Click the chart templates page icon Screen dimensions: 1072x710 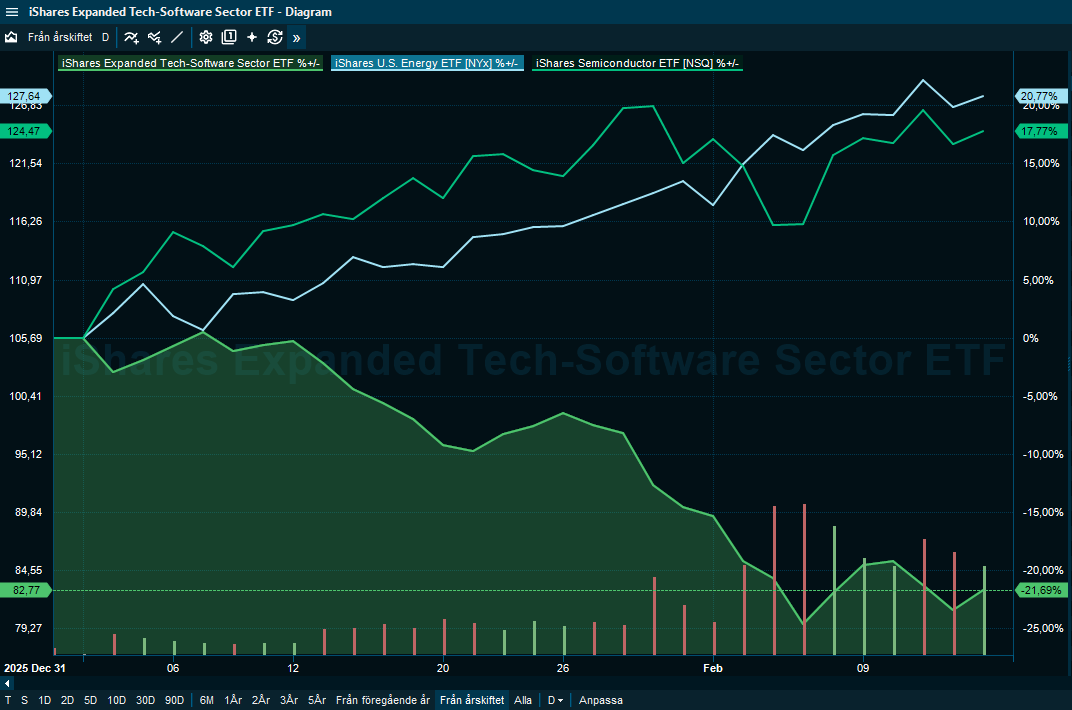tap(229, 37)
